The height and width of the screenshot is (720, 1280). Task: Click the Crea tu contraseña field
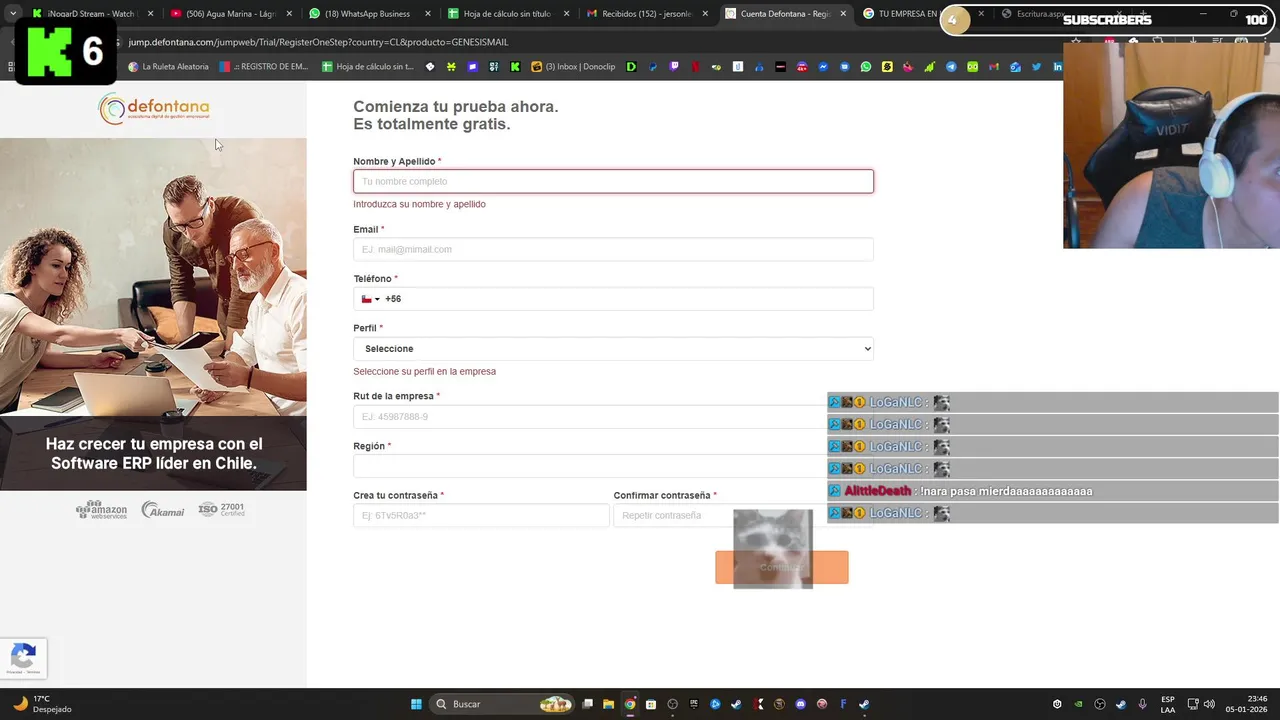click(x=481, y=515)
